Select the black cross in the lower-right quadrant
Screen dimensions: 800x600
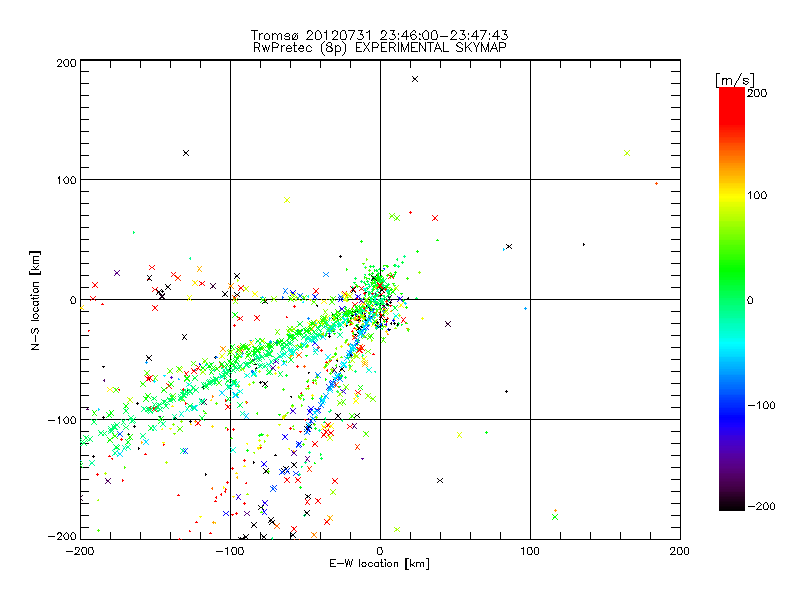pyautogui.click(x=440, y=481)
